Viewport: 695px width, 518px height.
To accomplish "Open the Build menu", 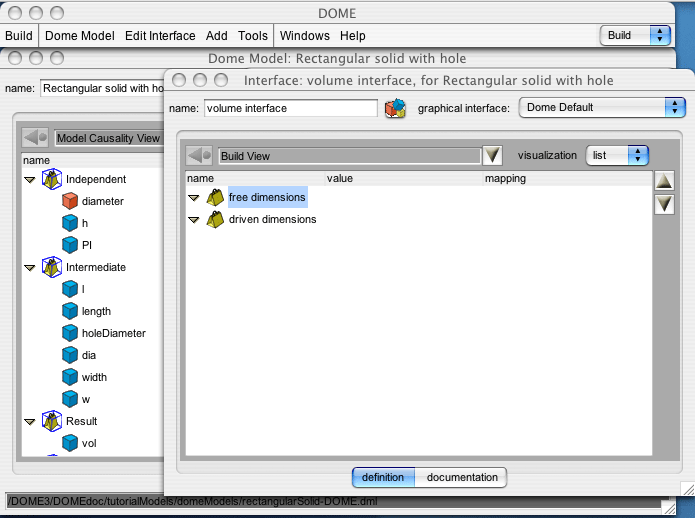I will pyautogui.click(x=19, y=35).
